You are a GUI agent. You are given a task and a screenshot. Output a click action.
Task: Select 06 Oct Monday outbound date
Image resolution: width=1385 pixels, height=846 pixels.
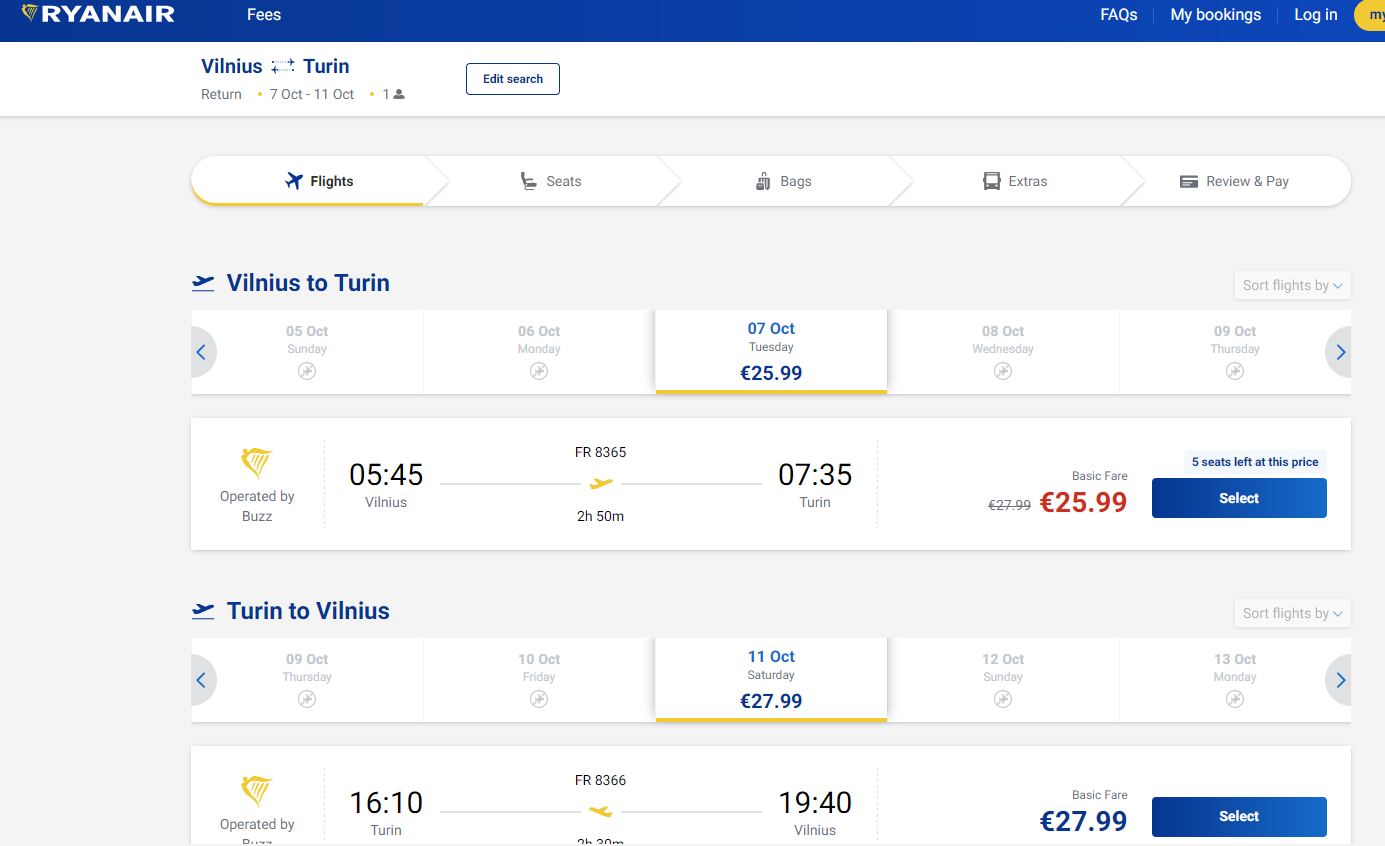pyautogui.click(x=539, y=352)
